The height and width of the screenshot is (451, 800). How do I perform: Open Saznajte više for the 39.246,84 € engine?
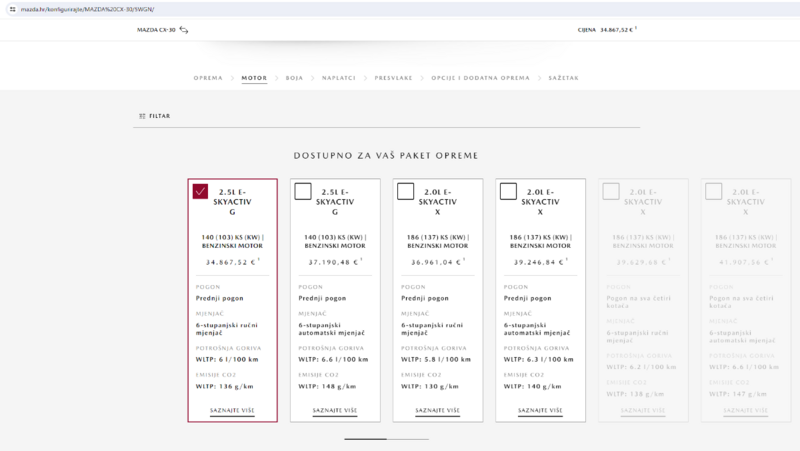(540, 410)
